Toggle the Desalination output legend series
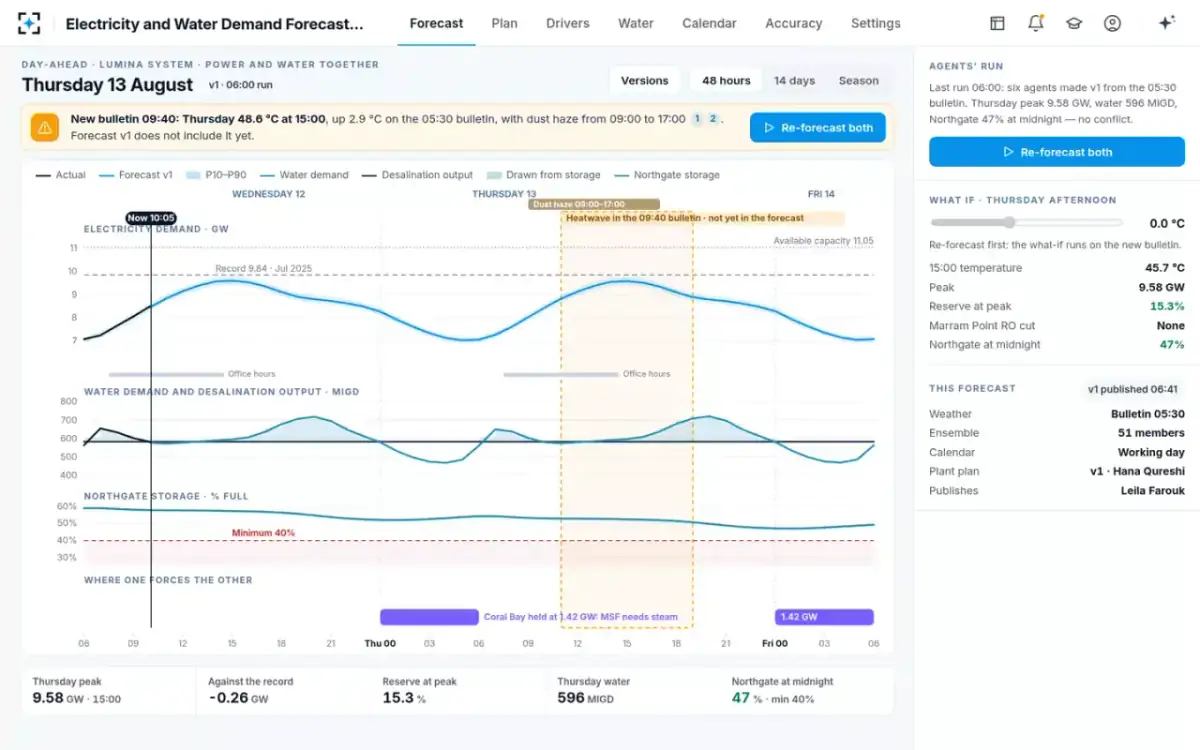1200x750 pixels. [x=417, y=175]
